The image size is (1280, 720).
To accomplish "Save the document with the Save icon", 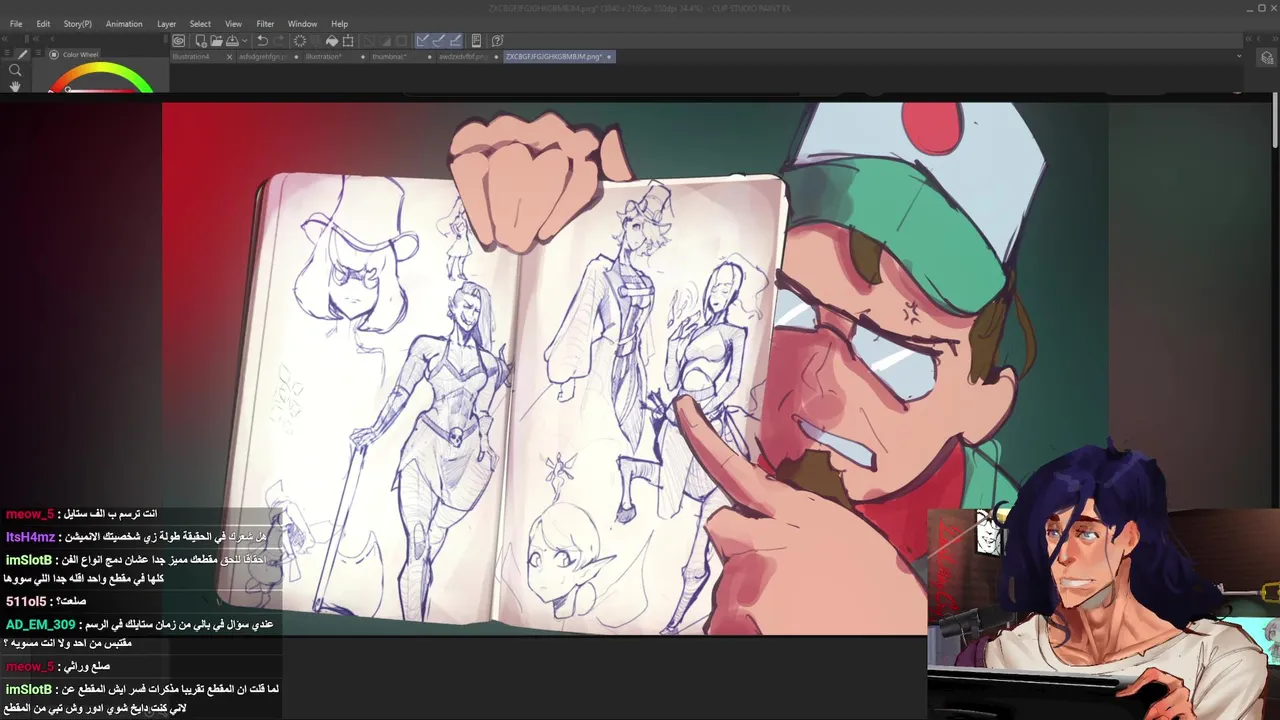I will [x=232, y=41].
